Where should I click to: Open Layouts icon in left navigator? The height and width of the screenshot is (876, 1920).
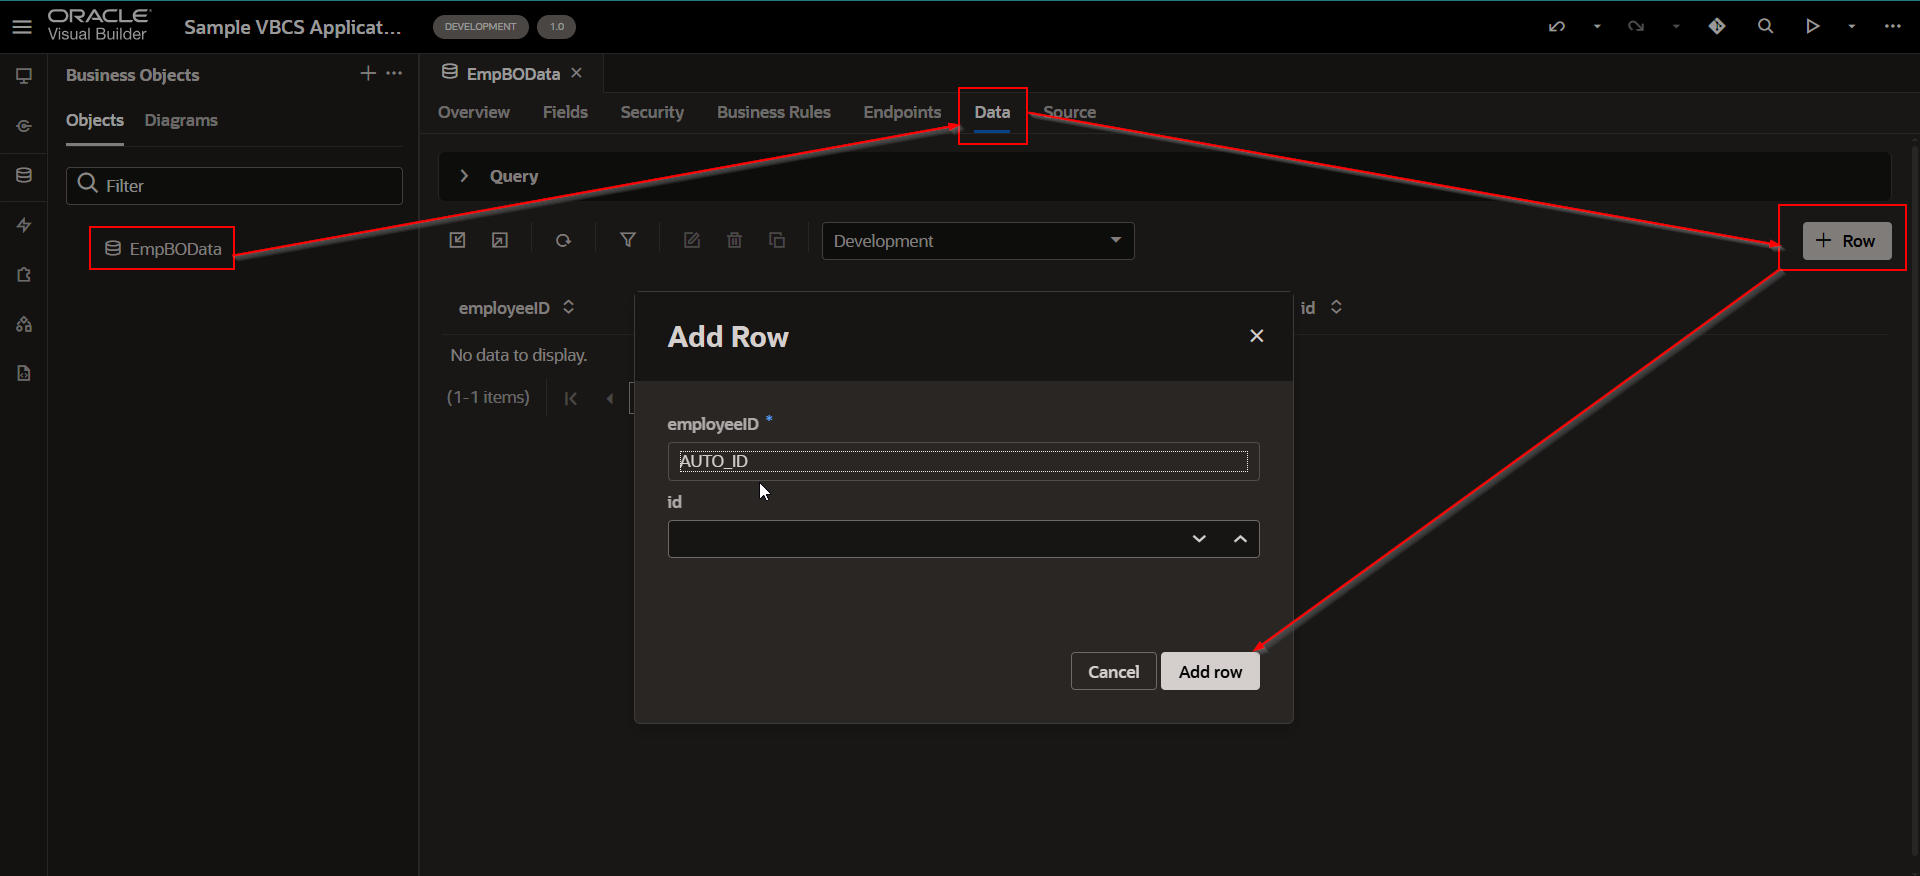click(24, 324)
